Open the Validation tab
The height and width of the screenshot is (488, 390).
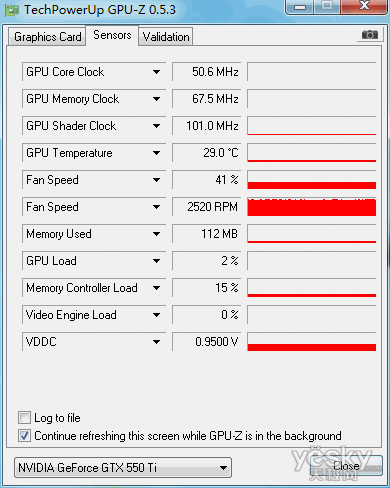166,37
